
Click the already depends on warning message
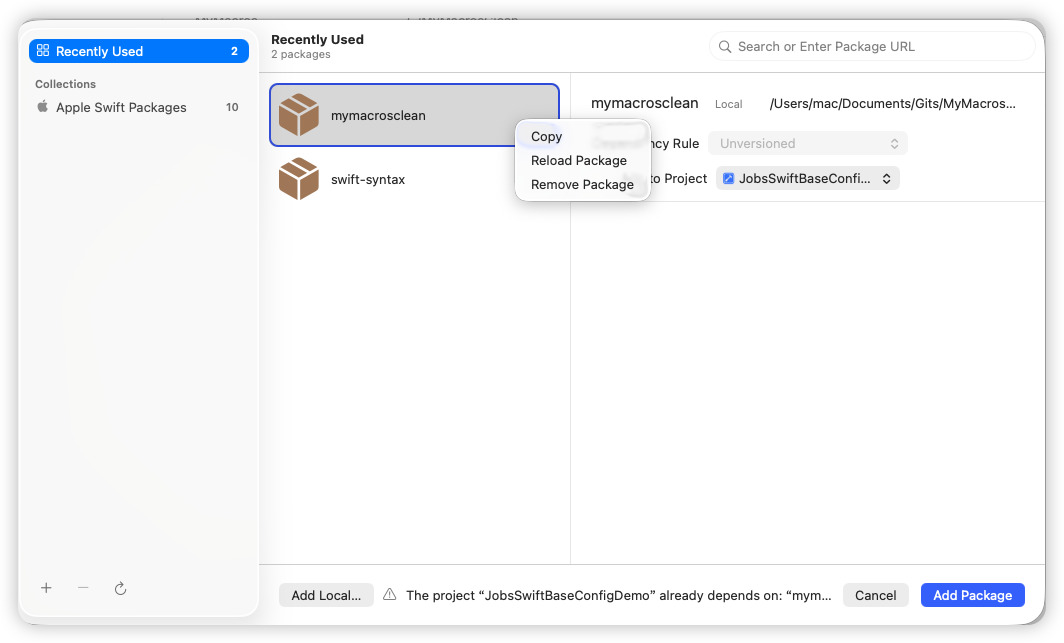tap(618, 595)
